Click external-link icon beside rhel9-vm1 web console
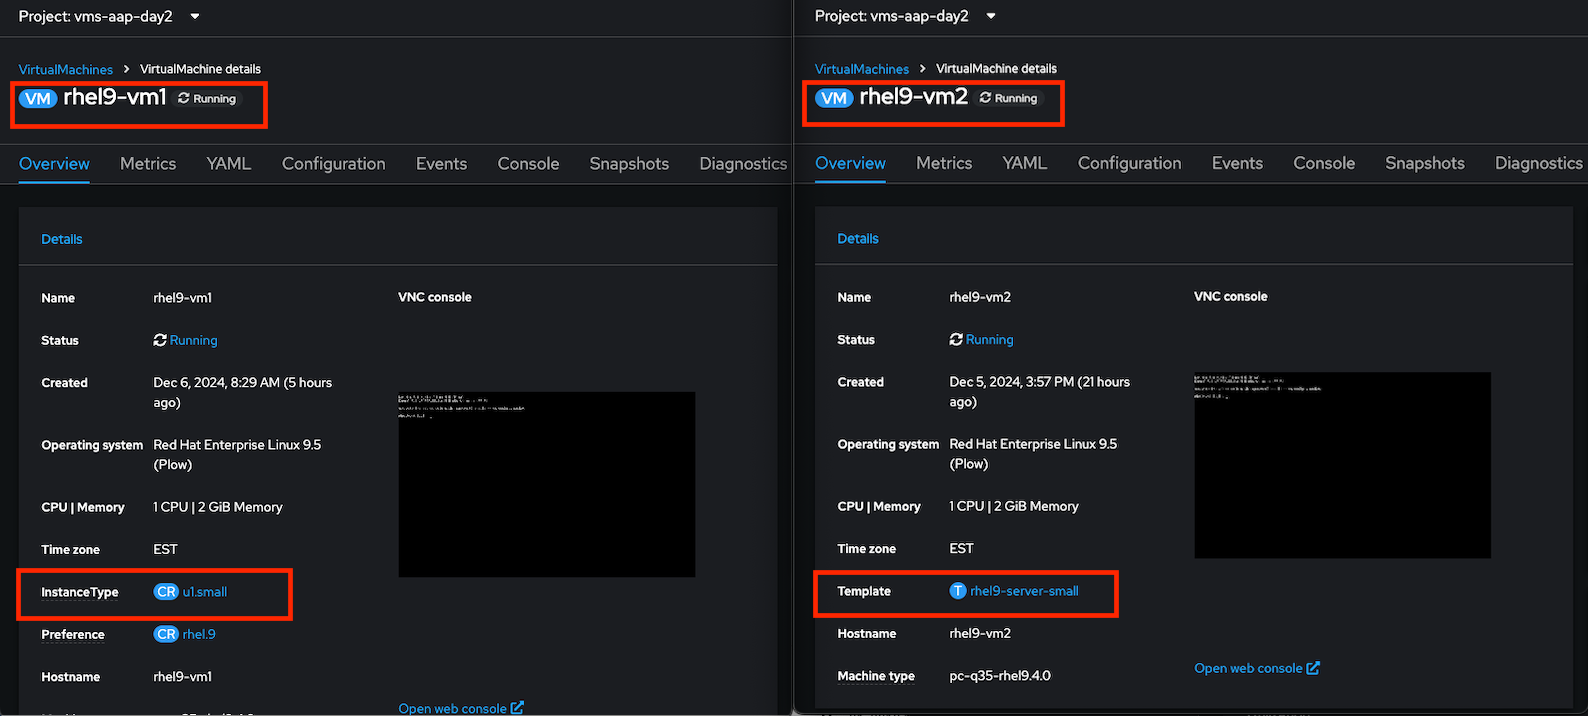1588x716 pixels. click(x=517, y=708)
